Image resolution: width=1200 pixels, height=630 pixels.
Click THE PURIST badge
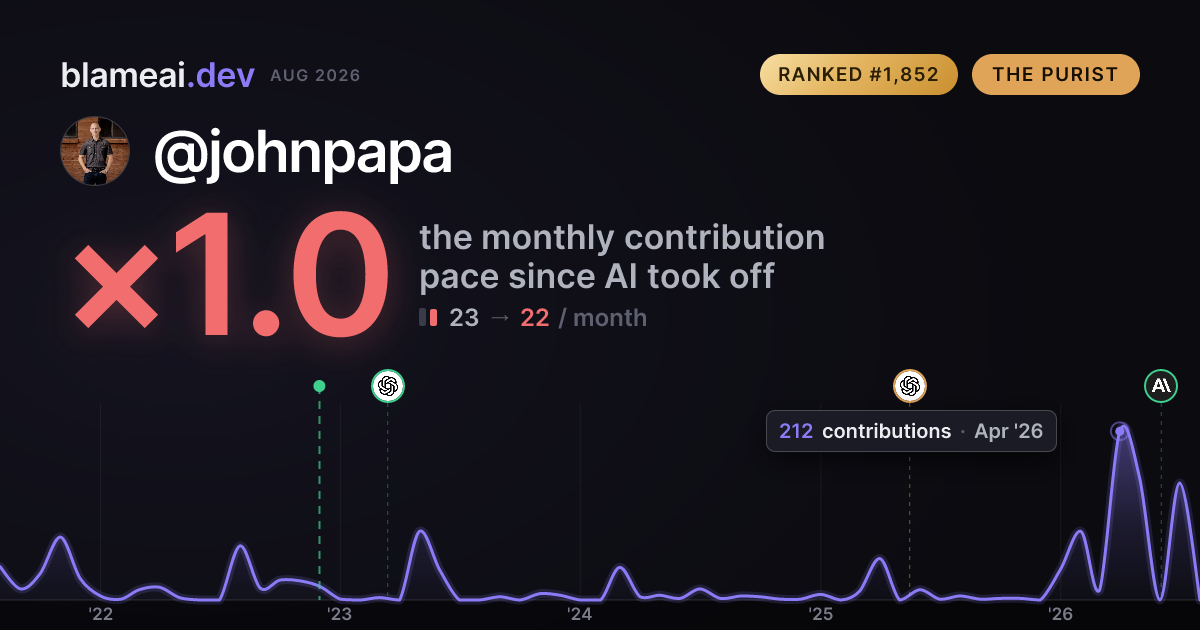click(x=1055, y=75)
